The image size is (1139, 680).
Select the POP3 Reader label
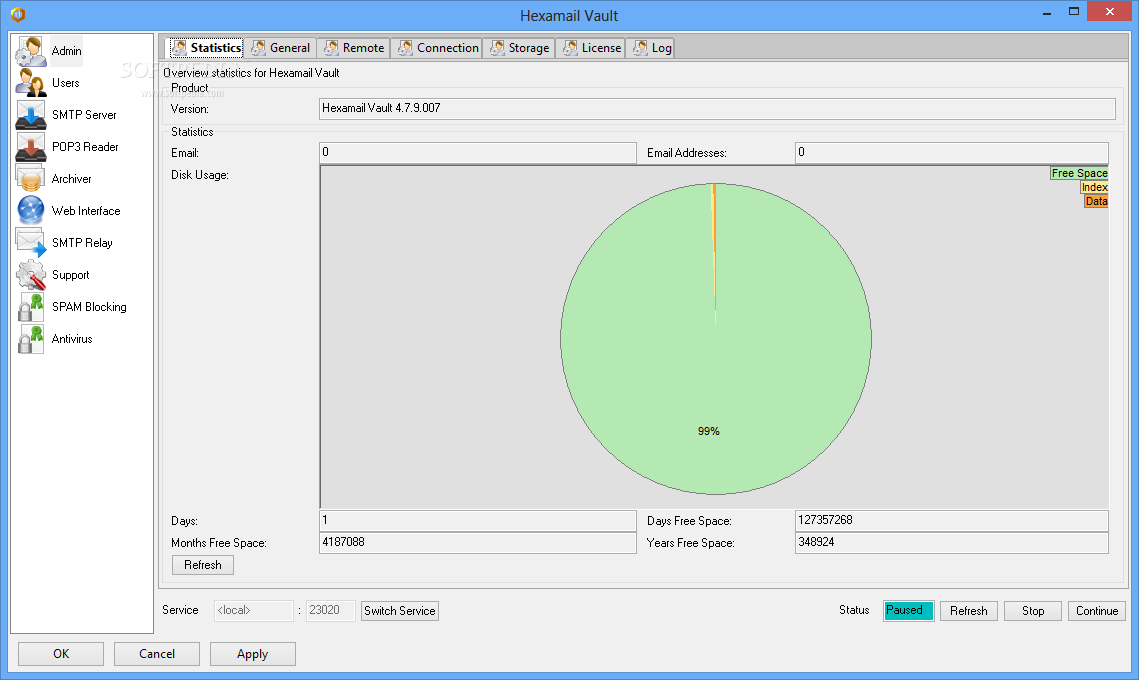click(85, 147)
